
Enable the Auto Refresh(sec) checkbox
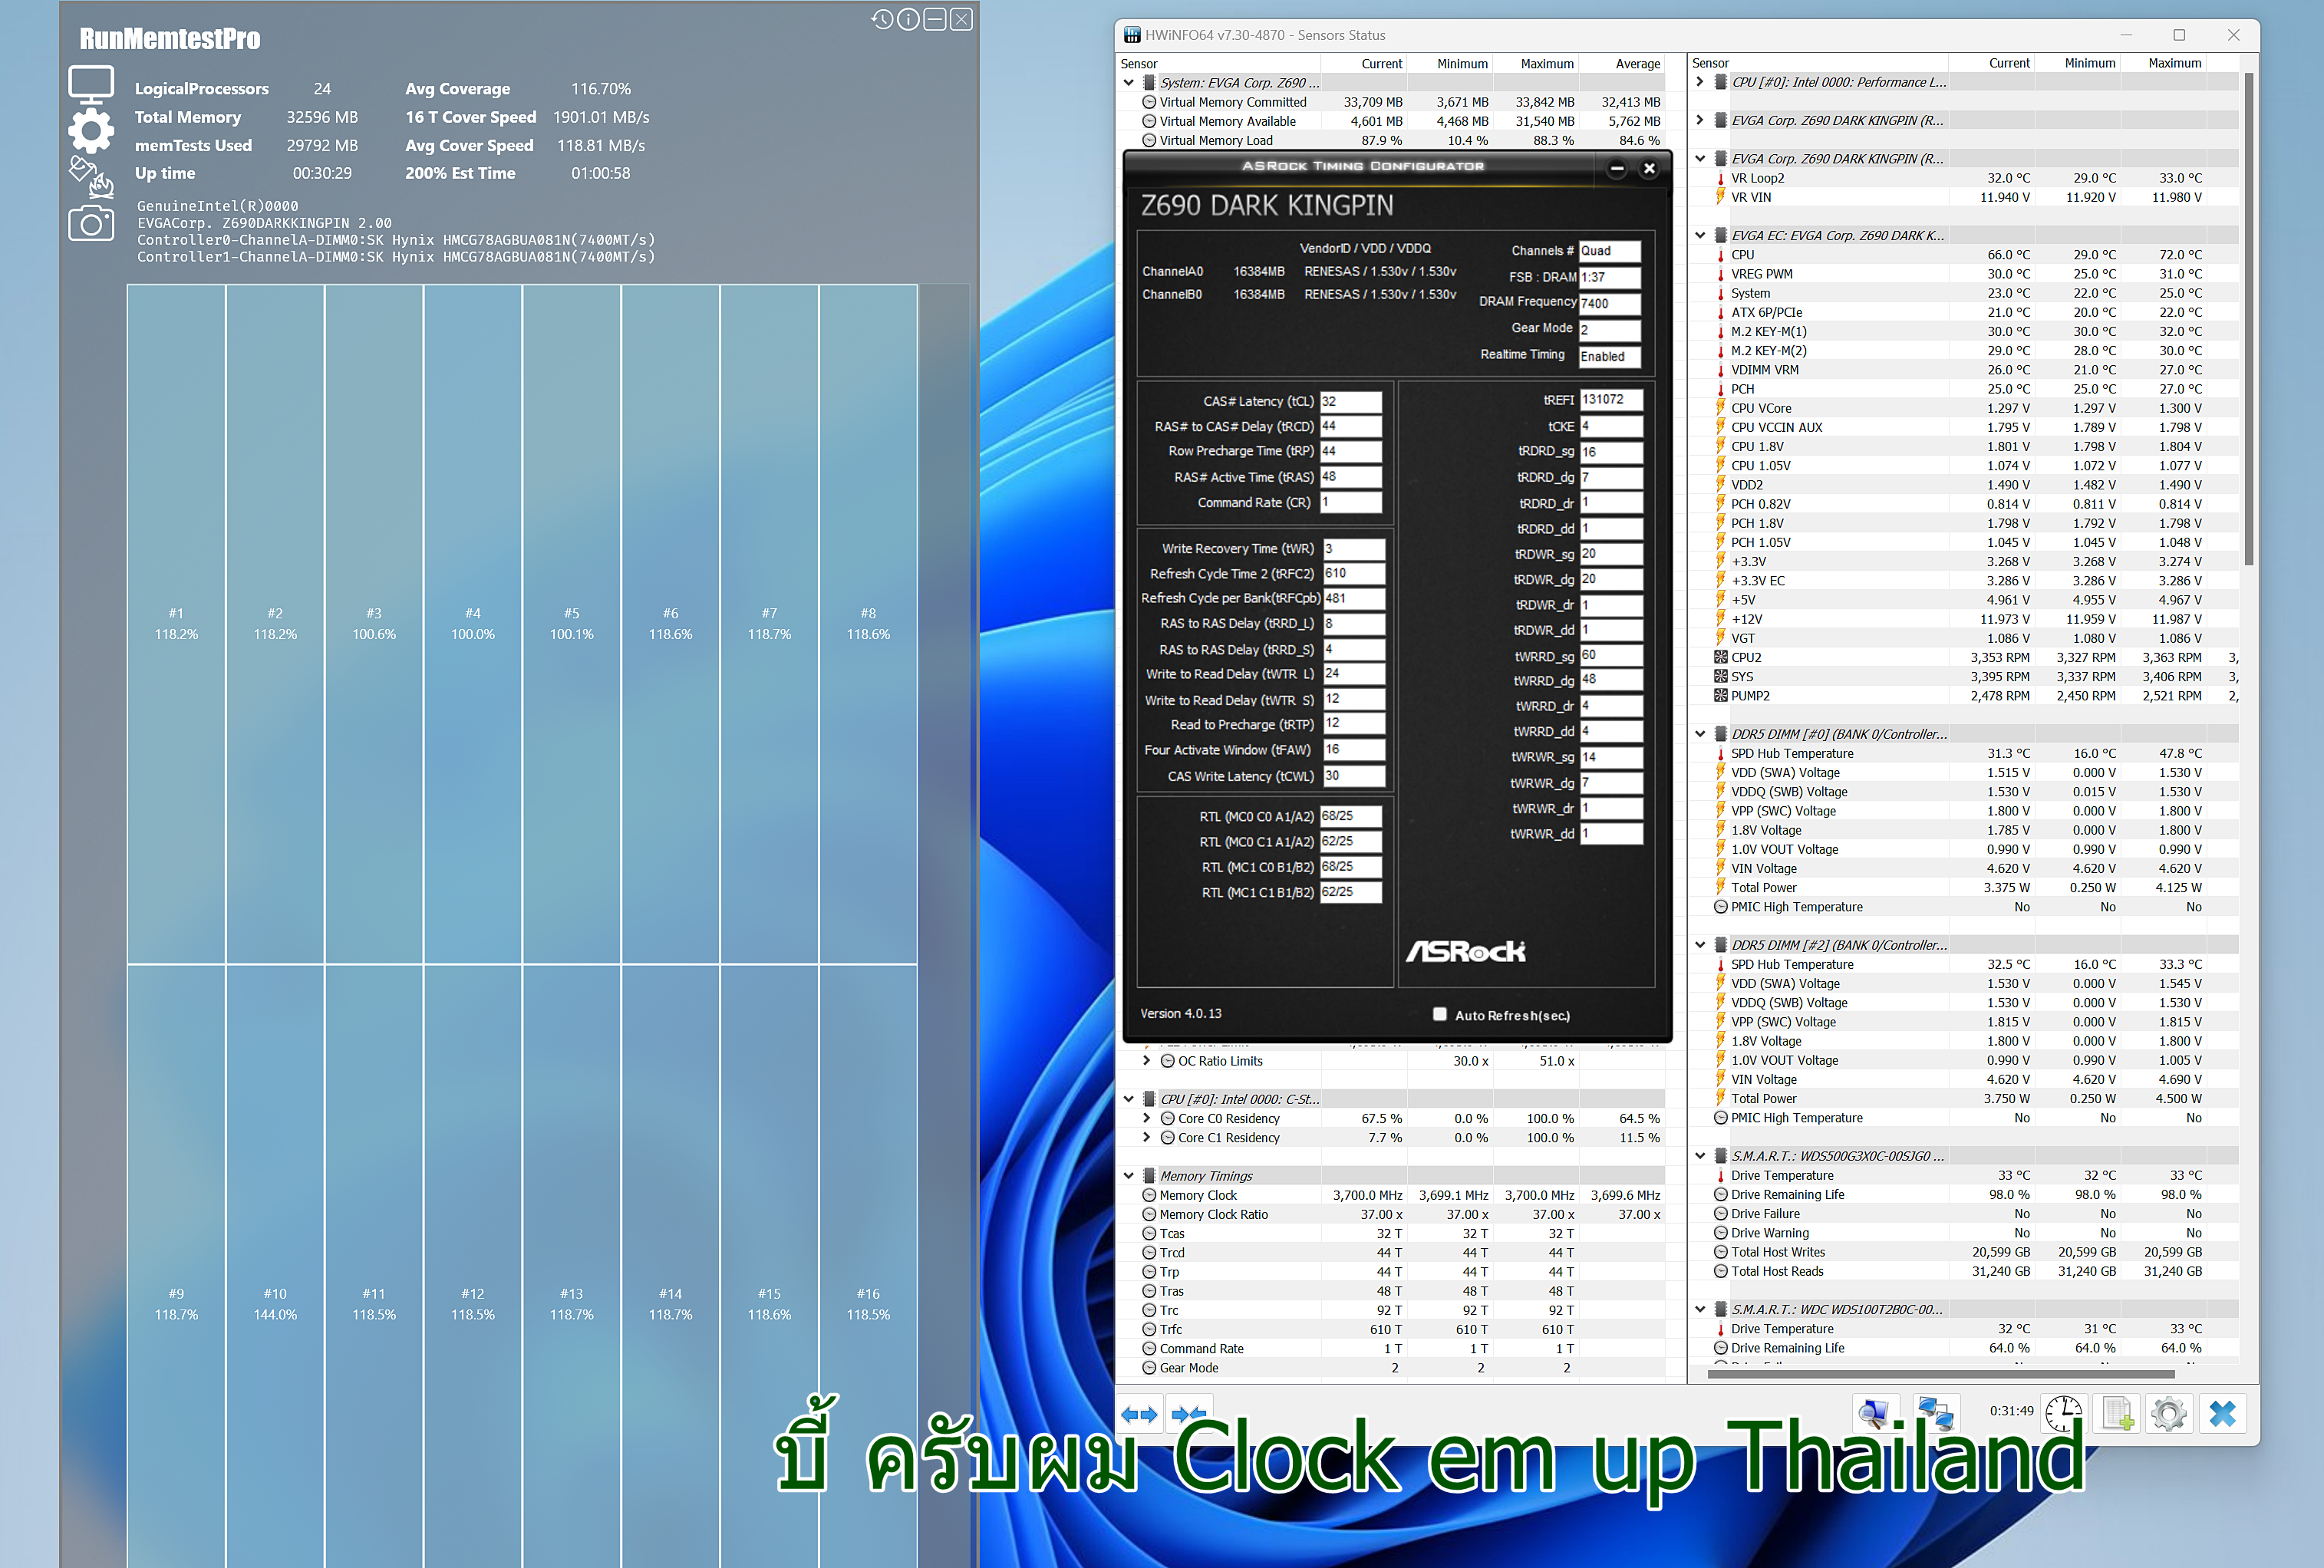pos(1439,1014)
